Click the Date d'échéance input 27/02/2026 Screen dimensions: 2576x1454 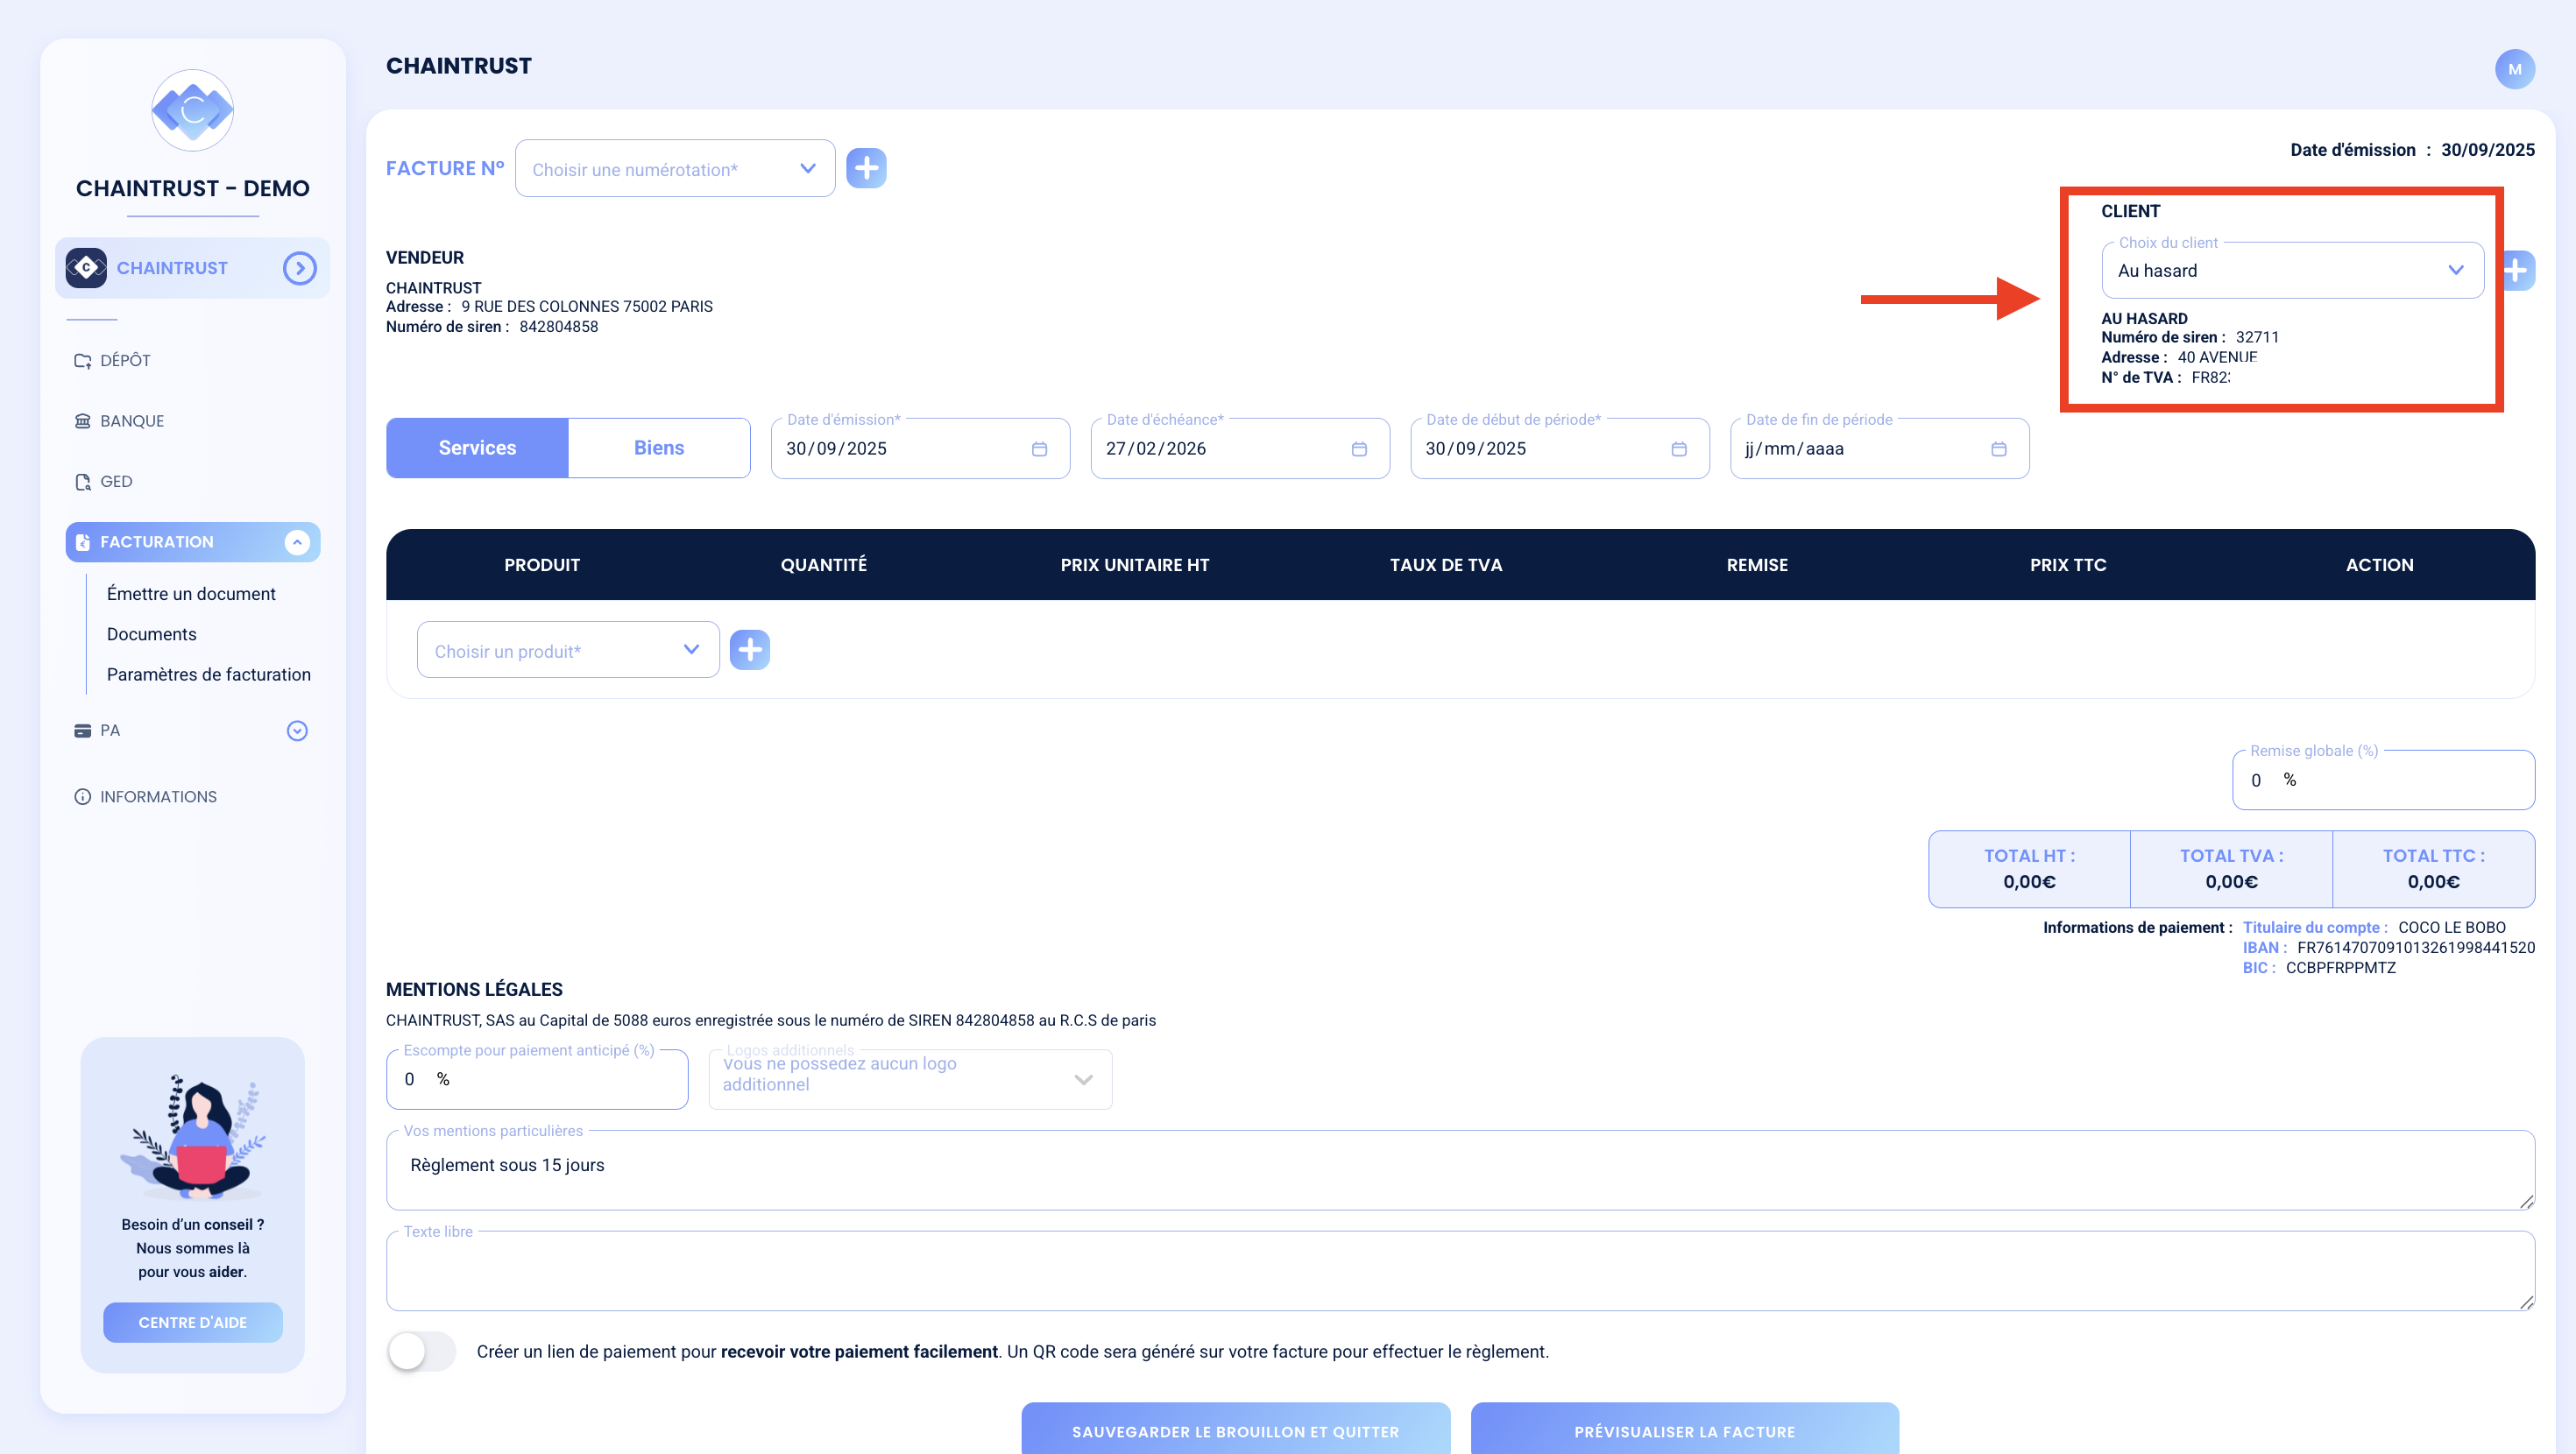pos(1240,448)
